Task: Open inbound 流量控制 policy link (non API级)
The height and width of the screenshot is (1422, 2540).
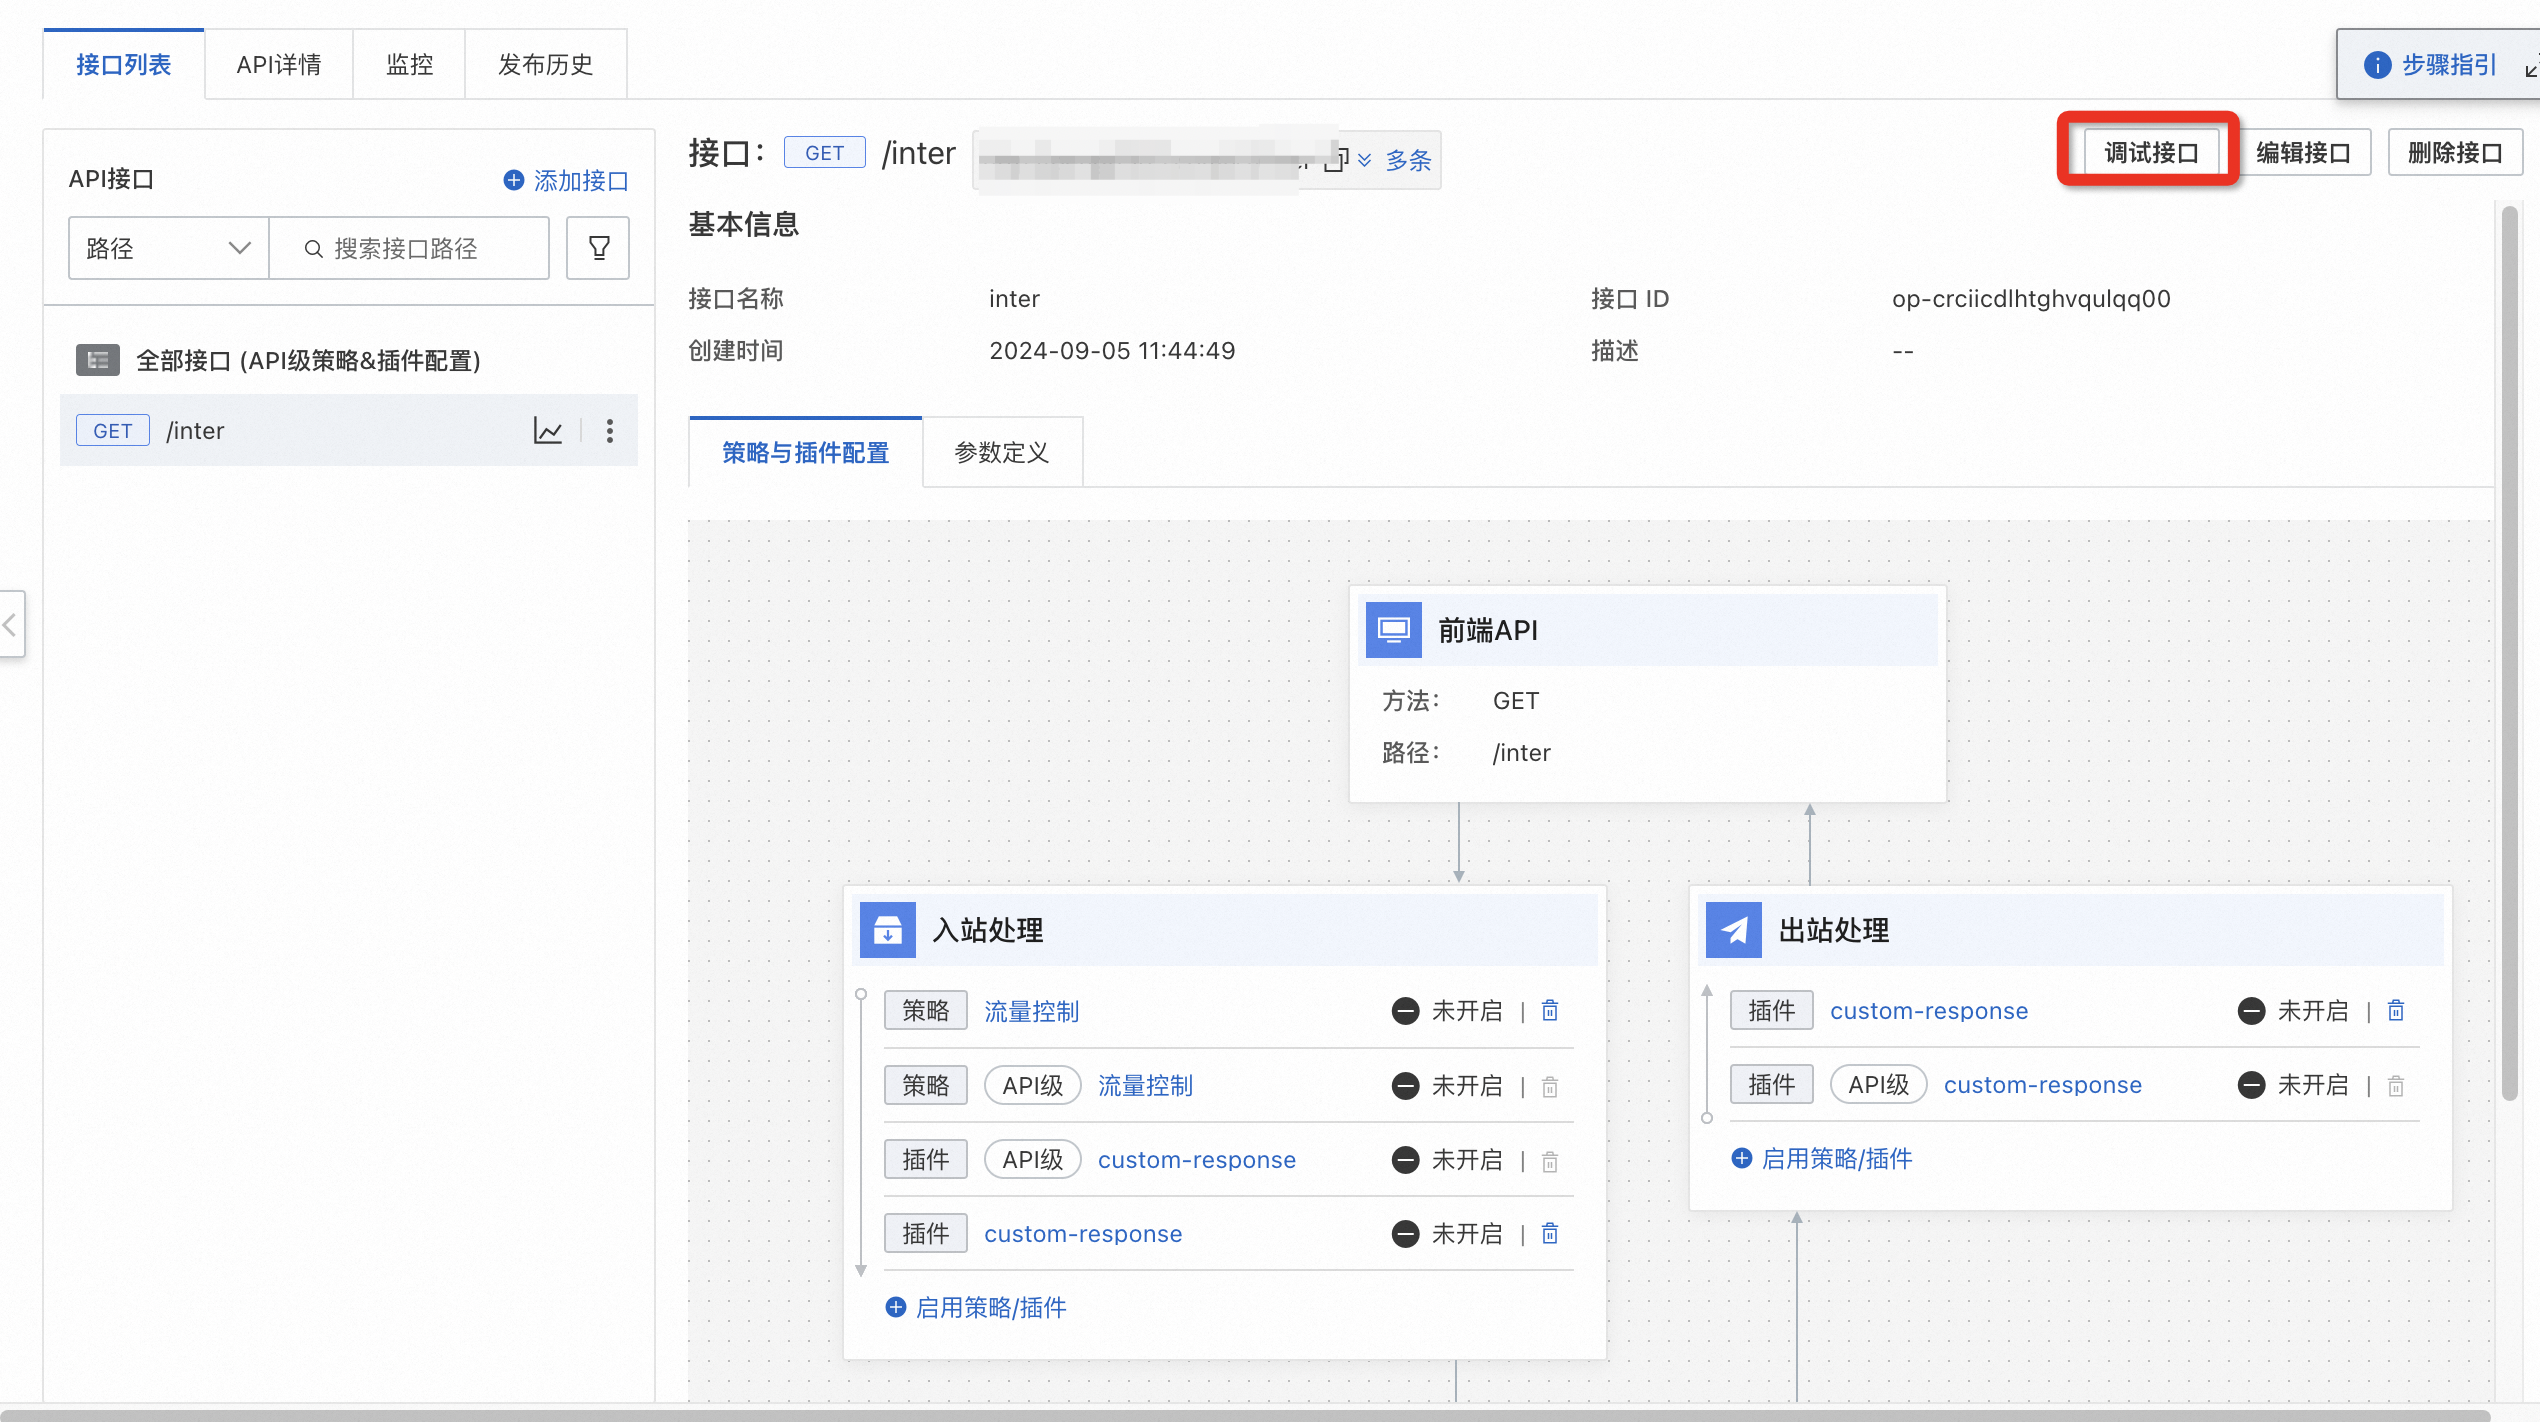Action: 1032,1011
